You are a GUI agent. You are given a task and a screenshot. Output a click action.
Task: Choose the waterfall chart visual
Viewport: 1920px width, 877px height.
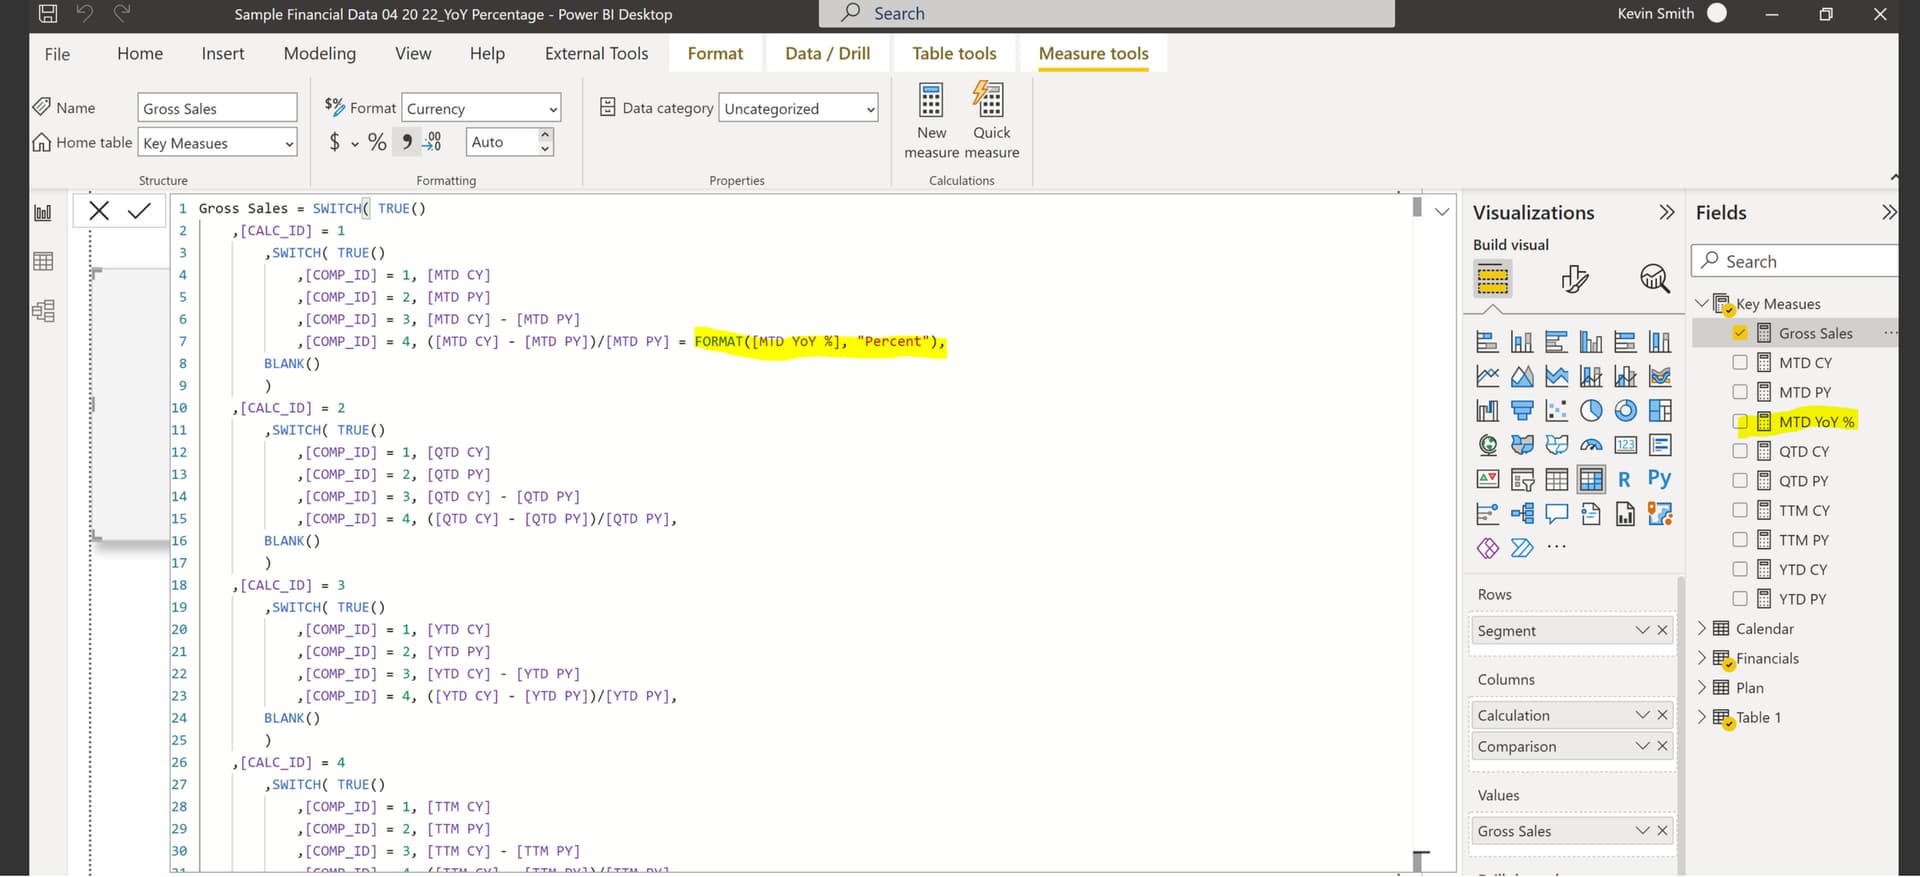pyautogui.click(x=1488, y=410)
